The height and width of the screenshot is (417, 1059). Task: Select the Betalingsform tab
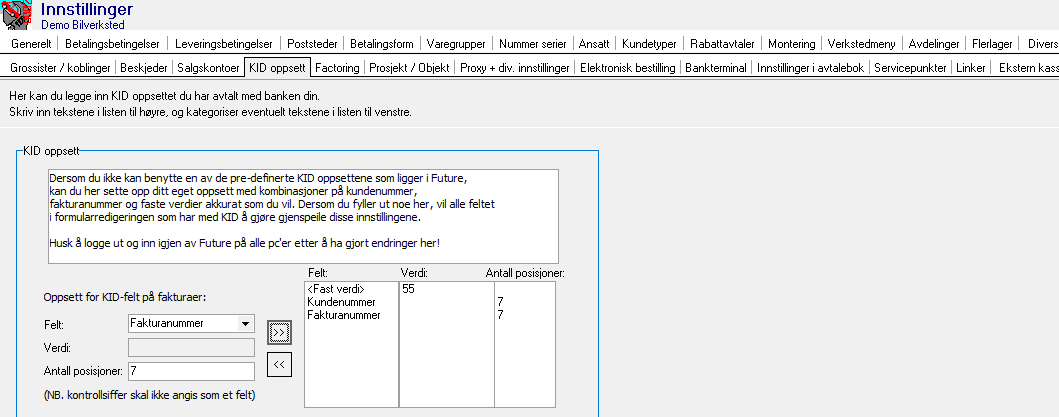(382, 44)
